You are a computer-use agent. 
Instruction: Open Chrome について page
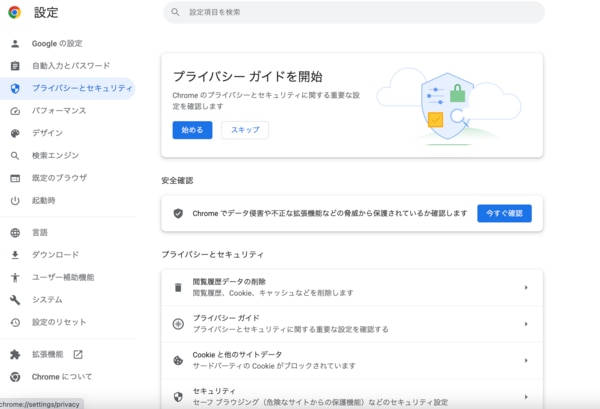[62, 377]
